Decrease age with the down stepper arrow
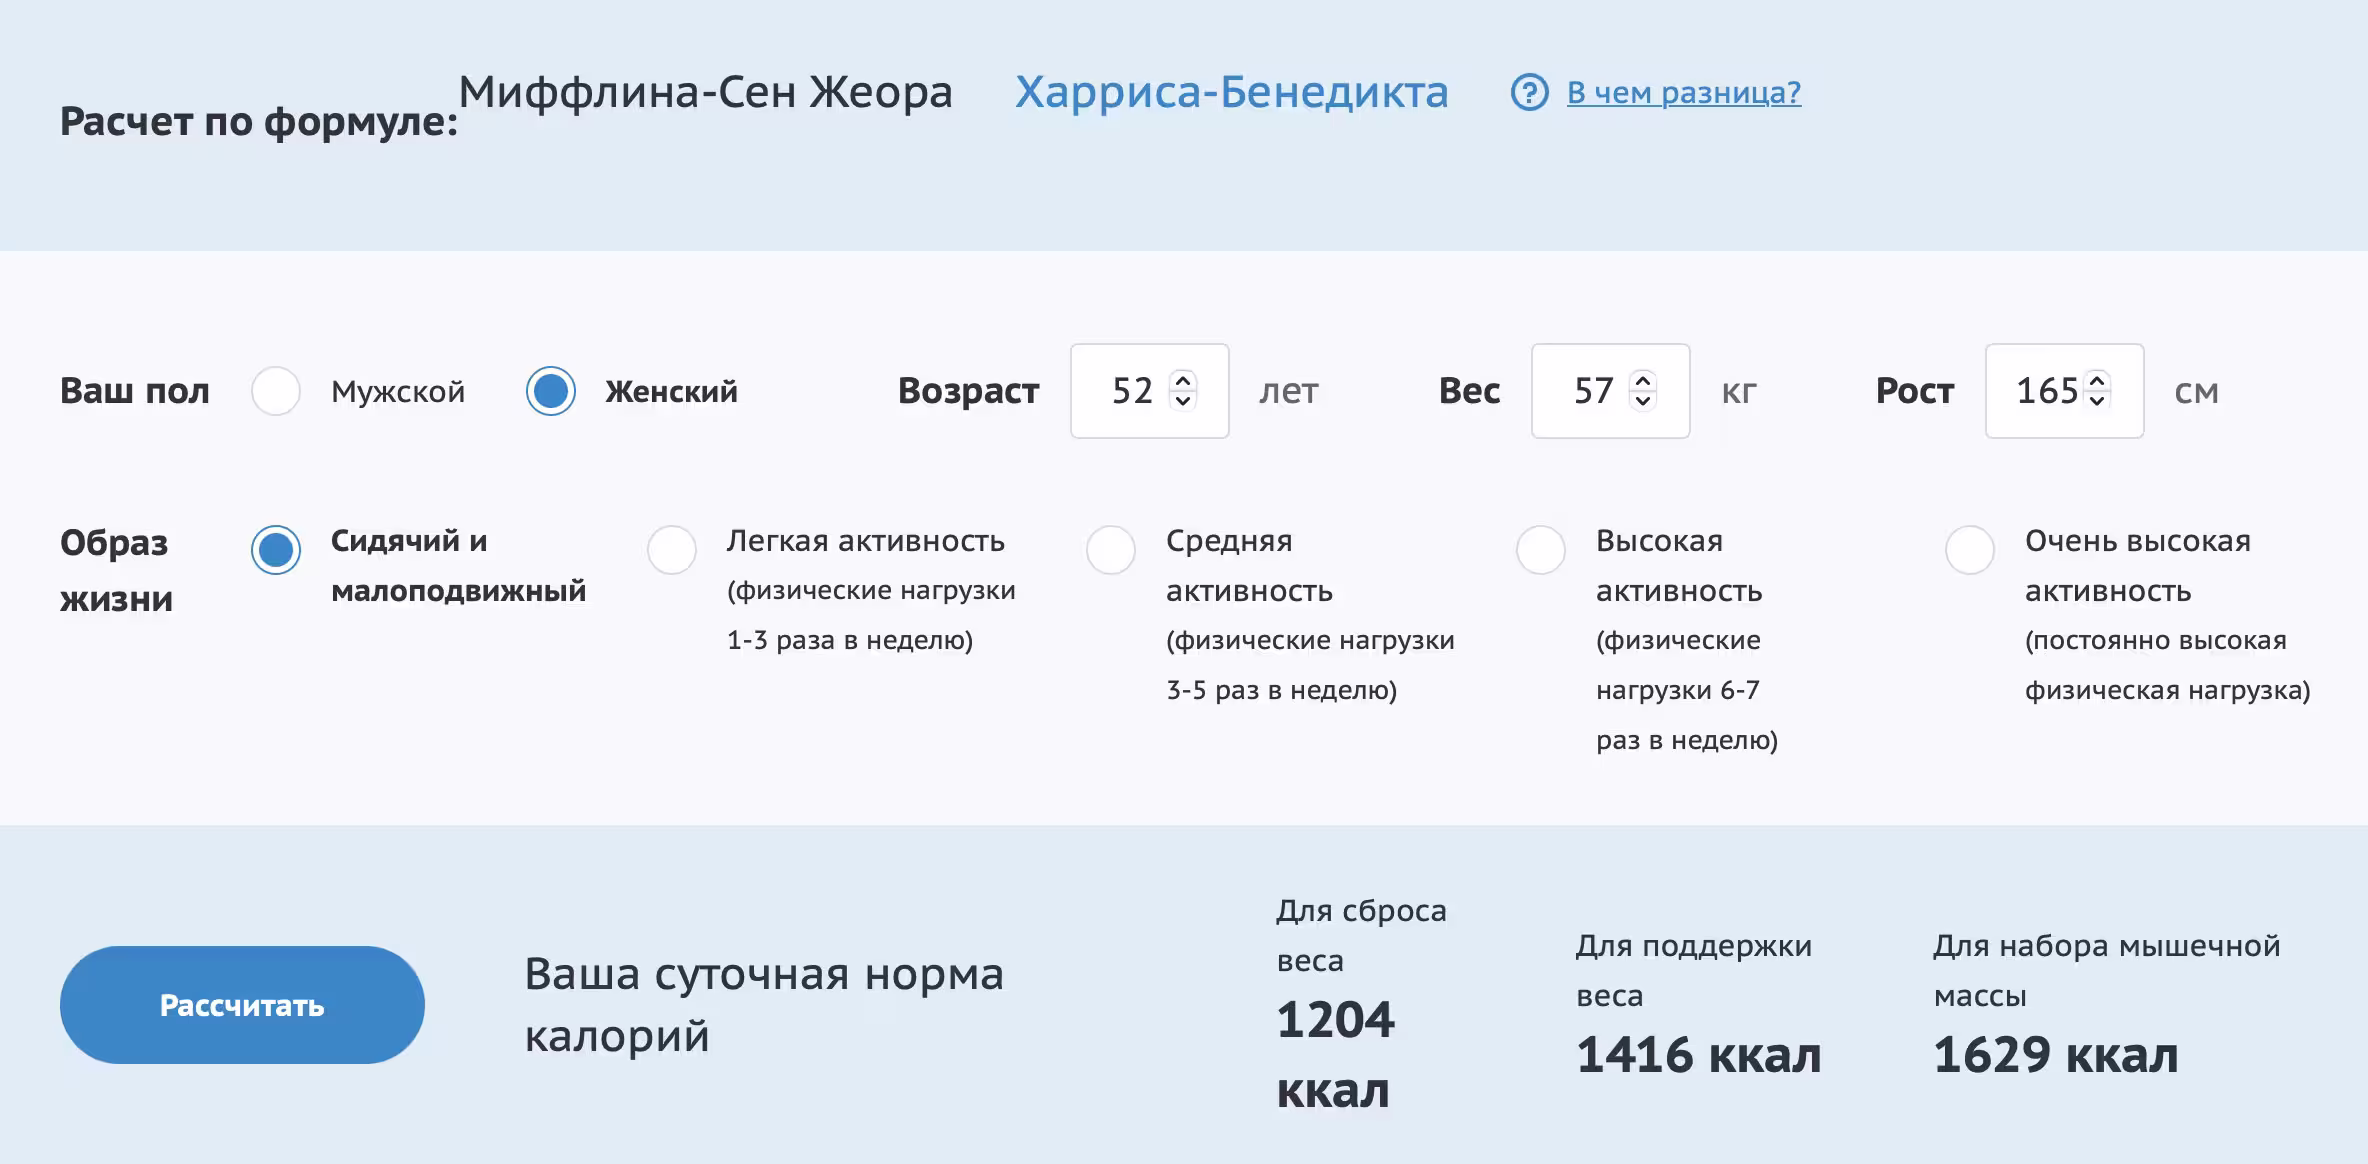The width and height of the screenshot is (2368, 1164). [1183, 401]
